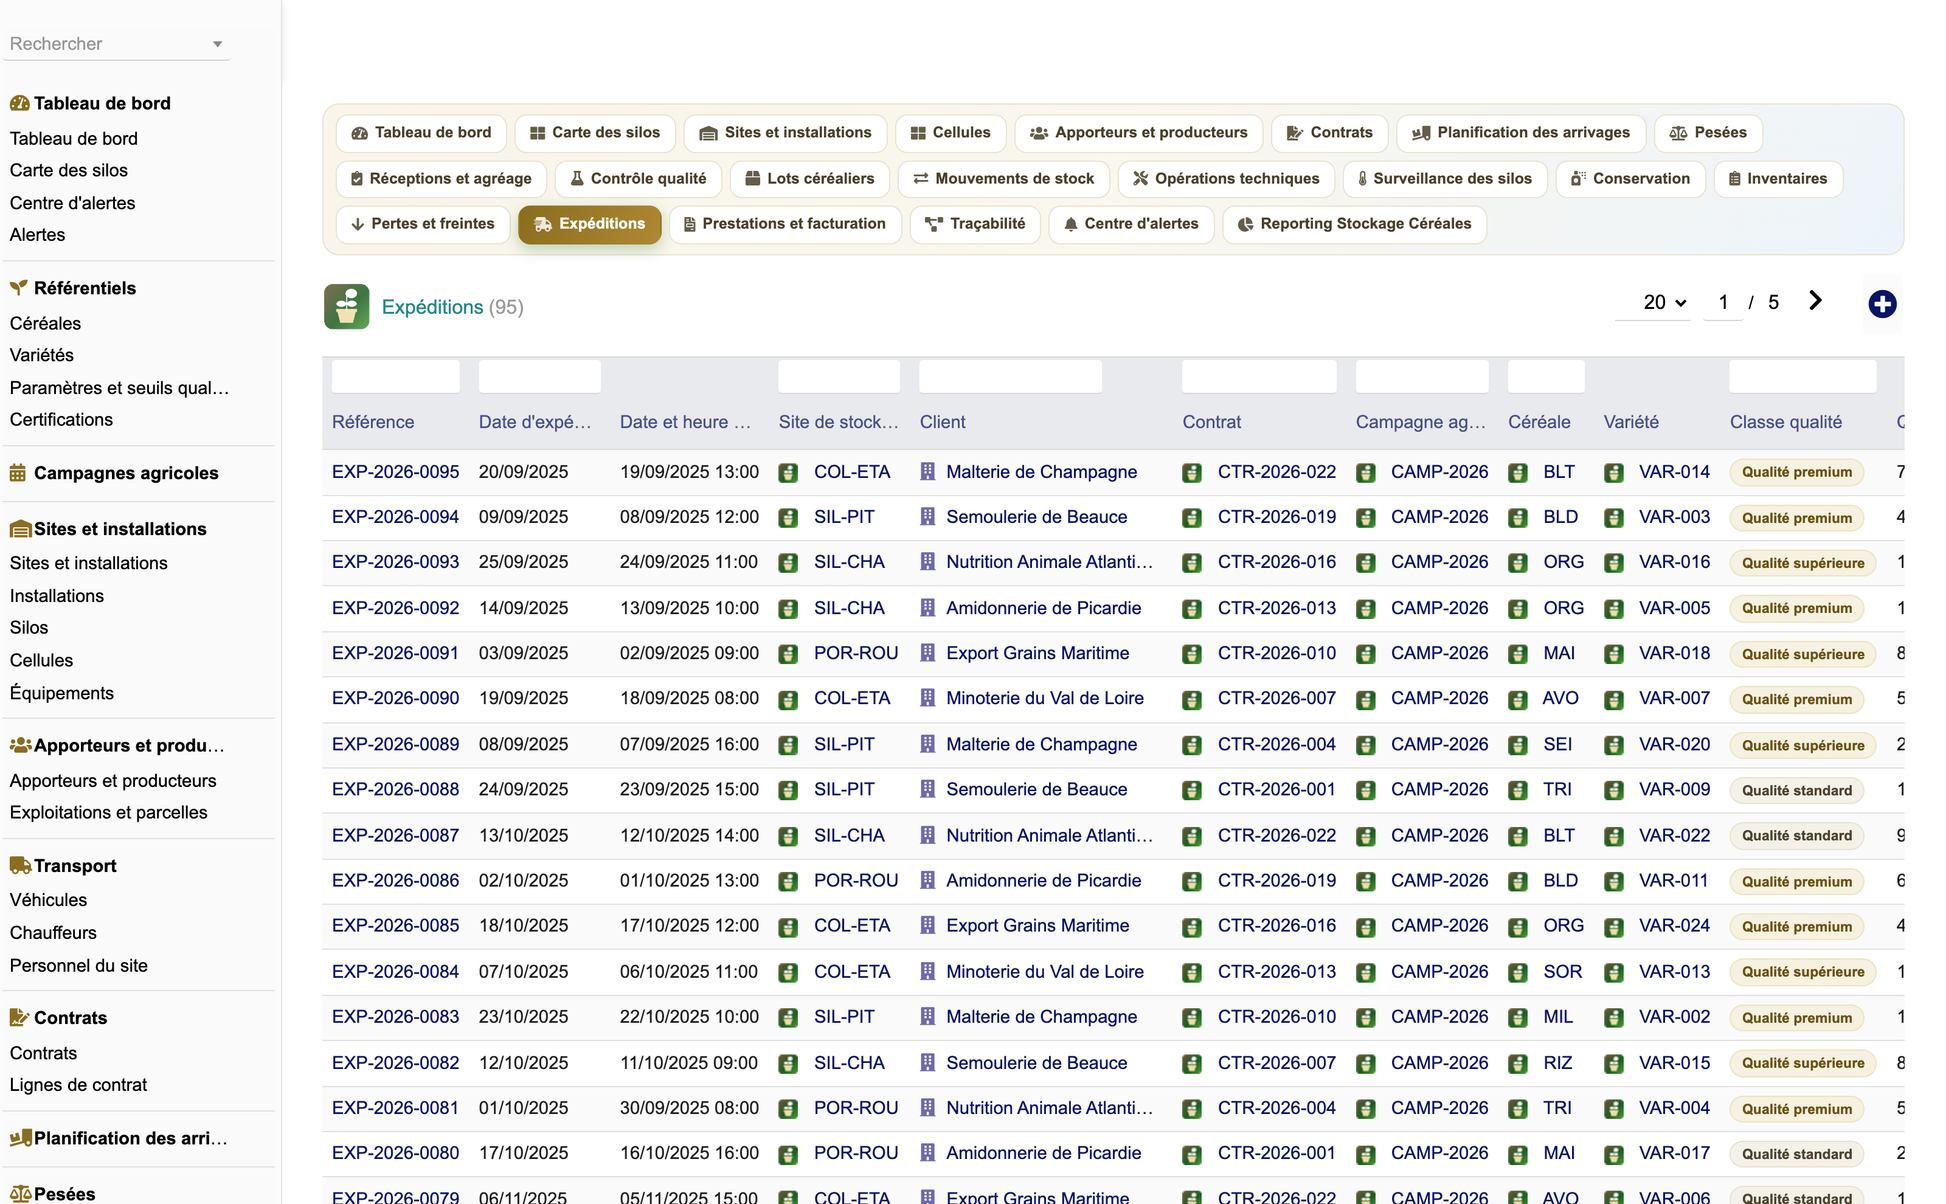The width and height of the screenshot is (1946, 1204).
Task: Click building icon beside Export Grains Maritime in EXP-2026-0091 row
Action: point(928,653)
